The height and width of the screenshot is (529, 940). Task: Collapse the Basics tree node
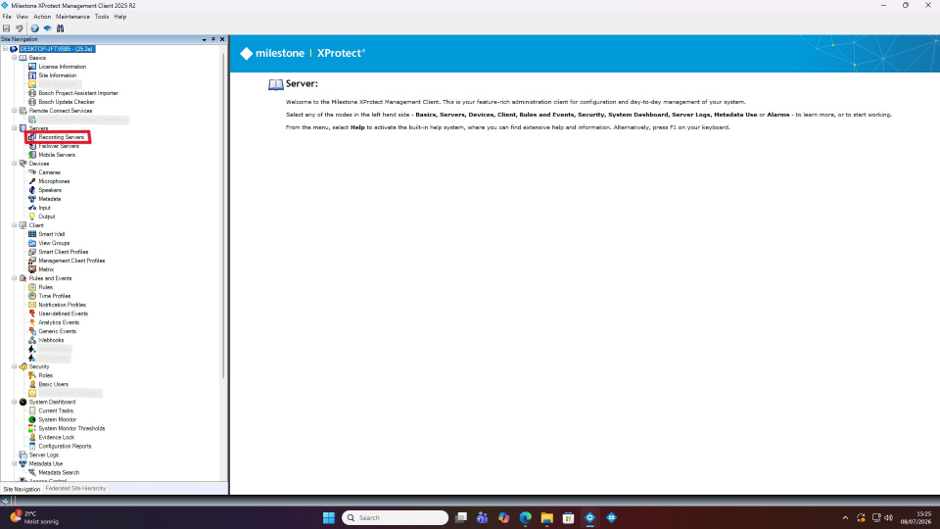tap(14, 58)
